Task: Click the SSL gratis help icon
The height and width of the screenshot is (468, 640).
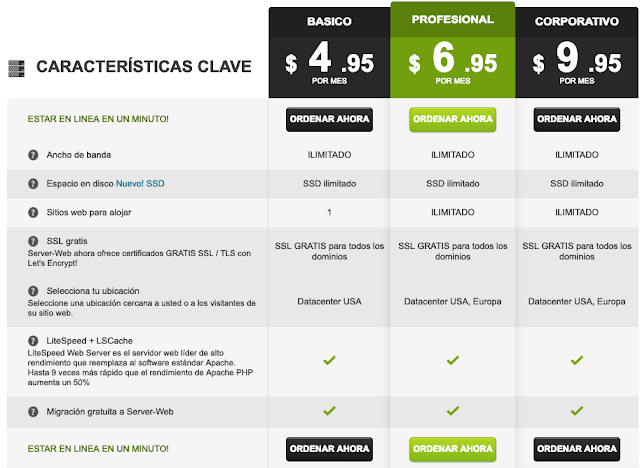Action: pyautogui.click(x=33, y=241)
